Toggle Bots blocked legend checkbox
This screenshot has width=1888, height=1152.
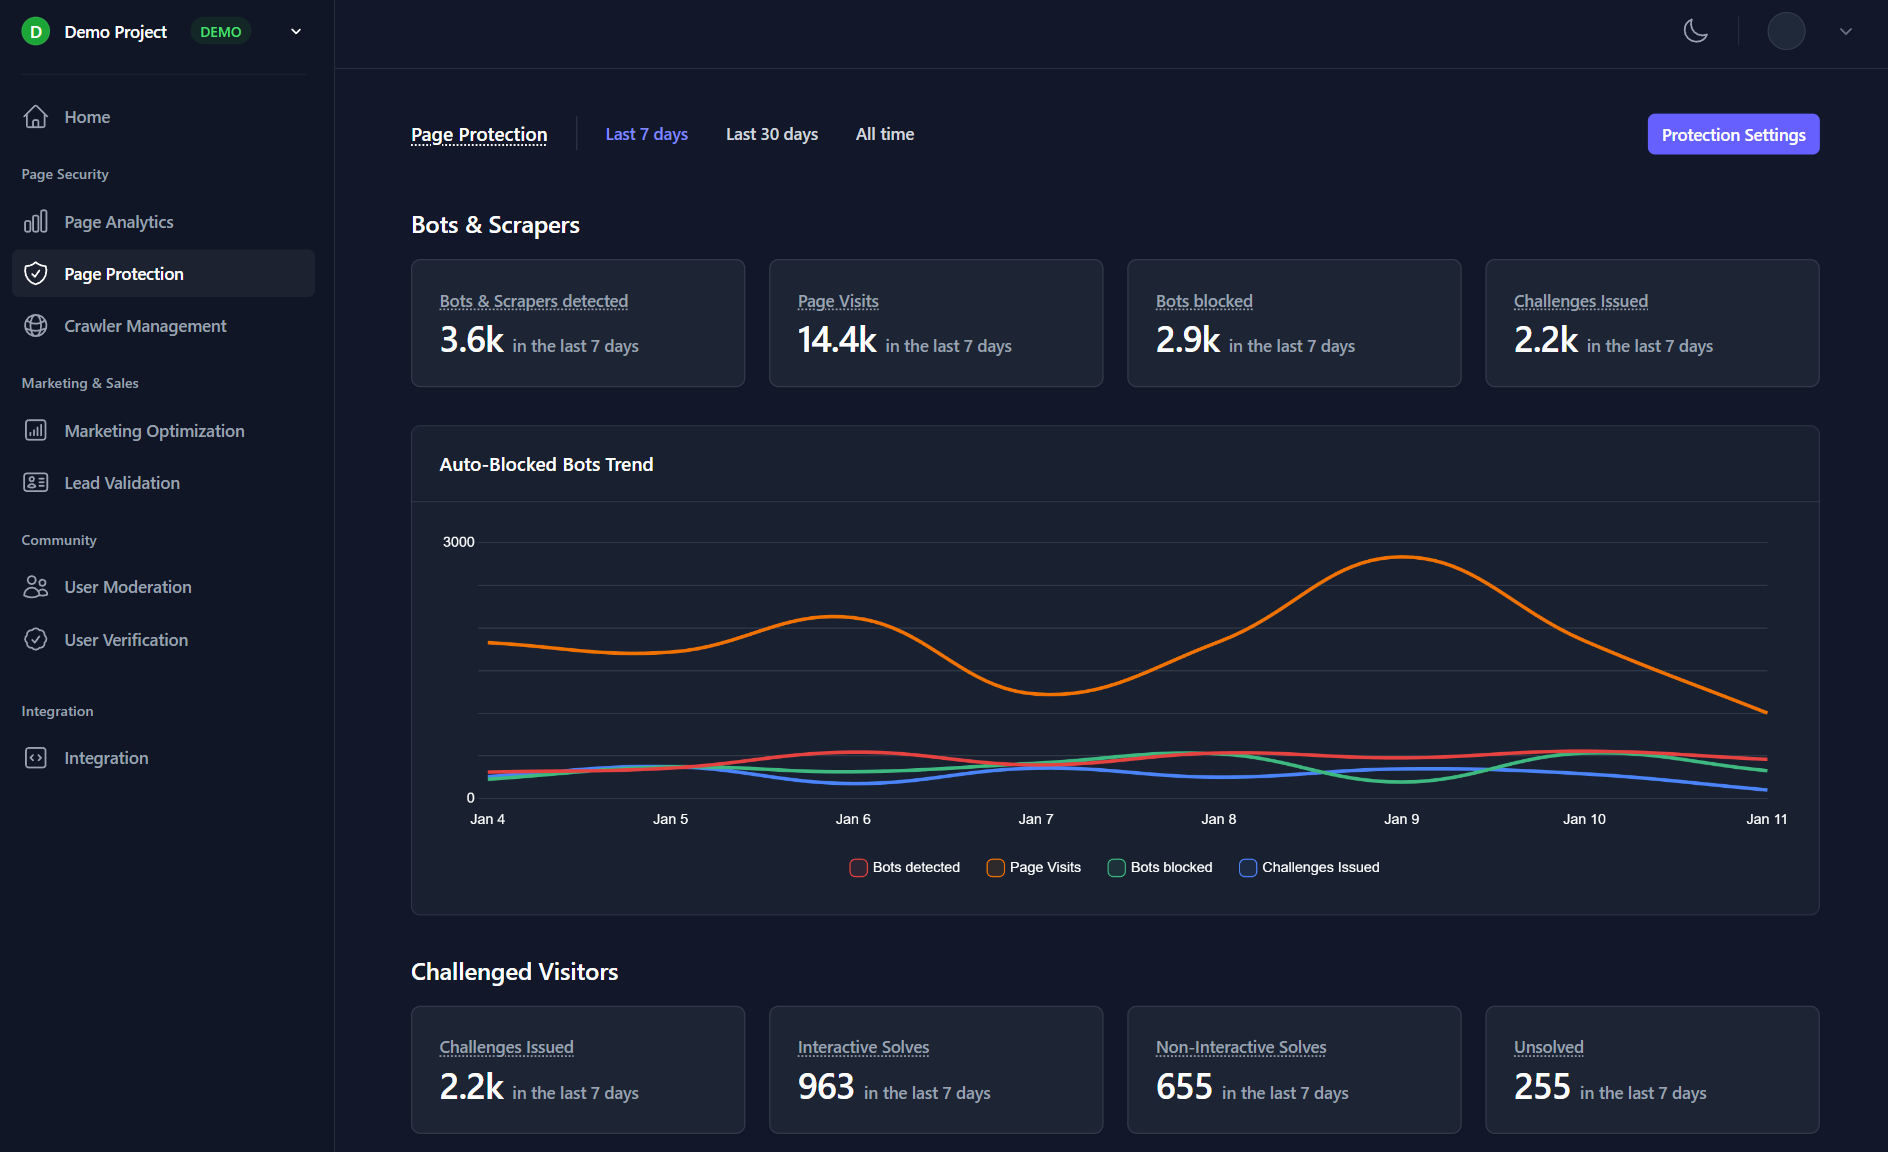1116,868
